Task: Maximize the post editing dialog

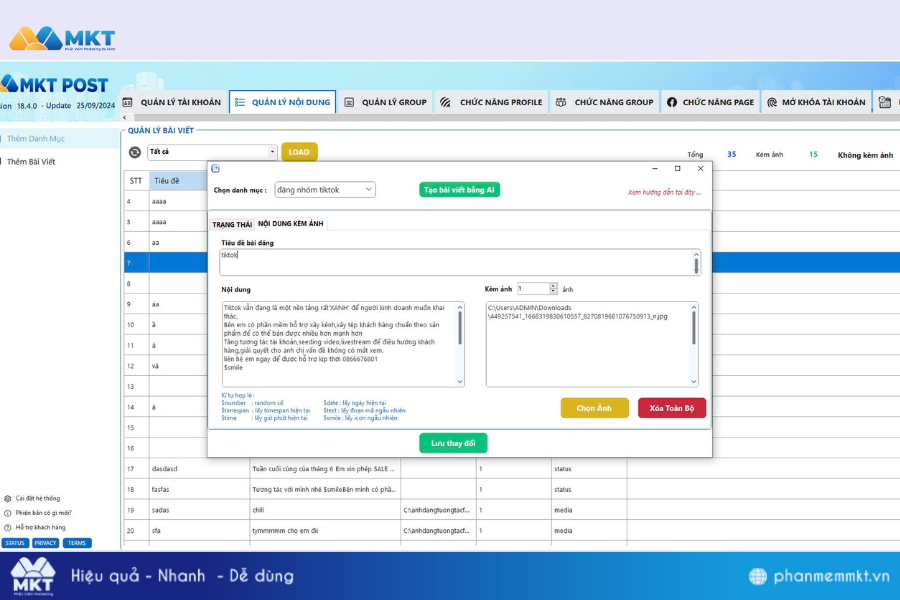Action: [x=677, y=168]
